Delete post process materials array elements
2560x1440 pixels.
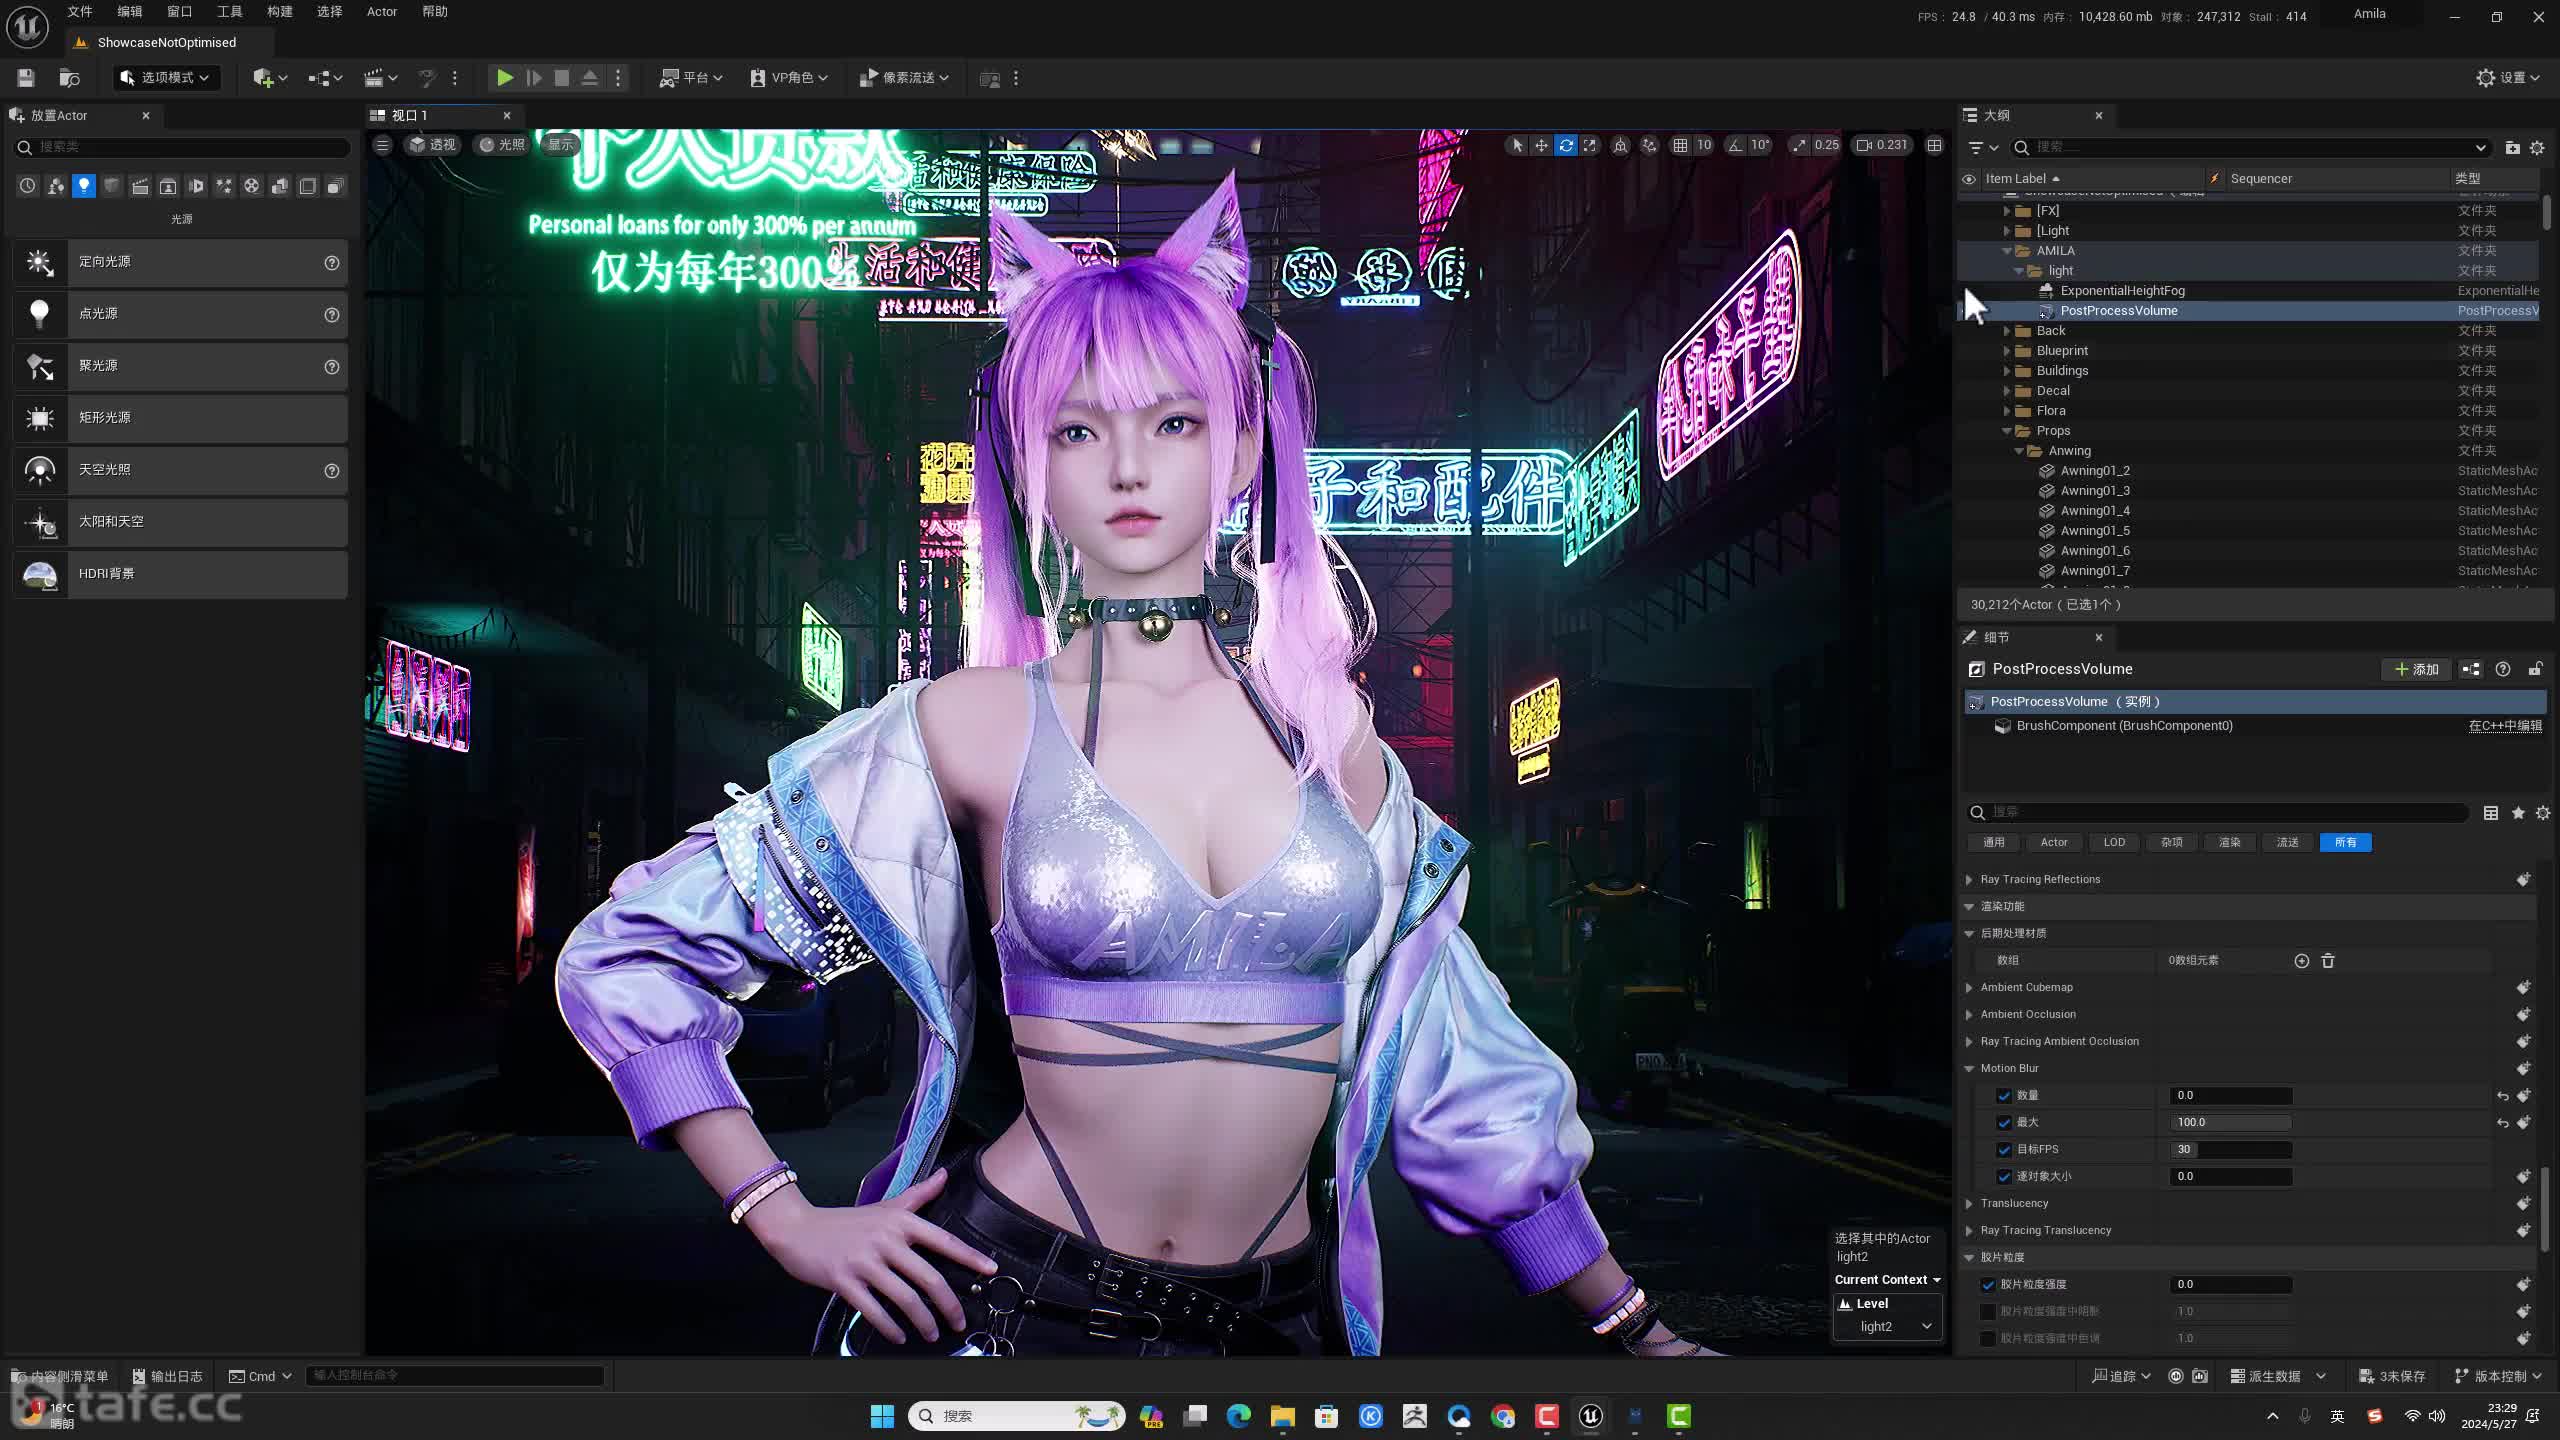point(2328,961)
